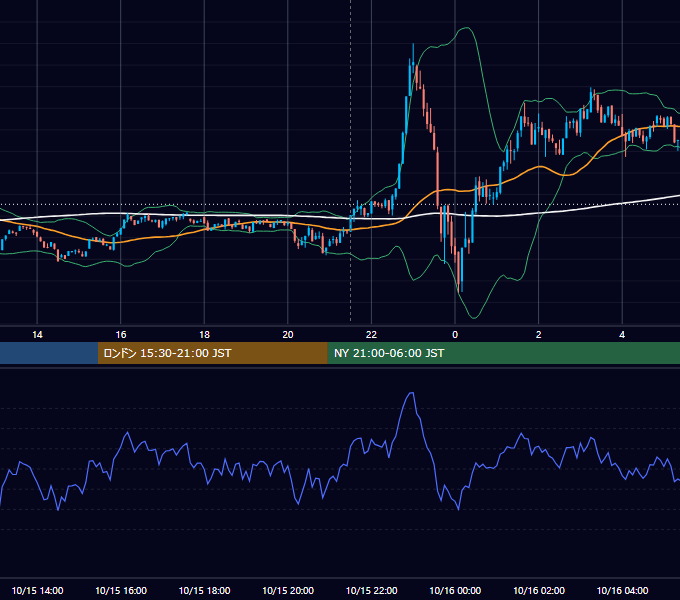Click the Bollinger upper band's highest peak
This screenshot has width=680, height=600.
coord(467,28)
